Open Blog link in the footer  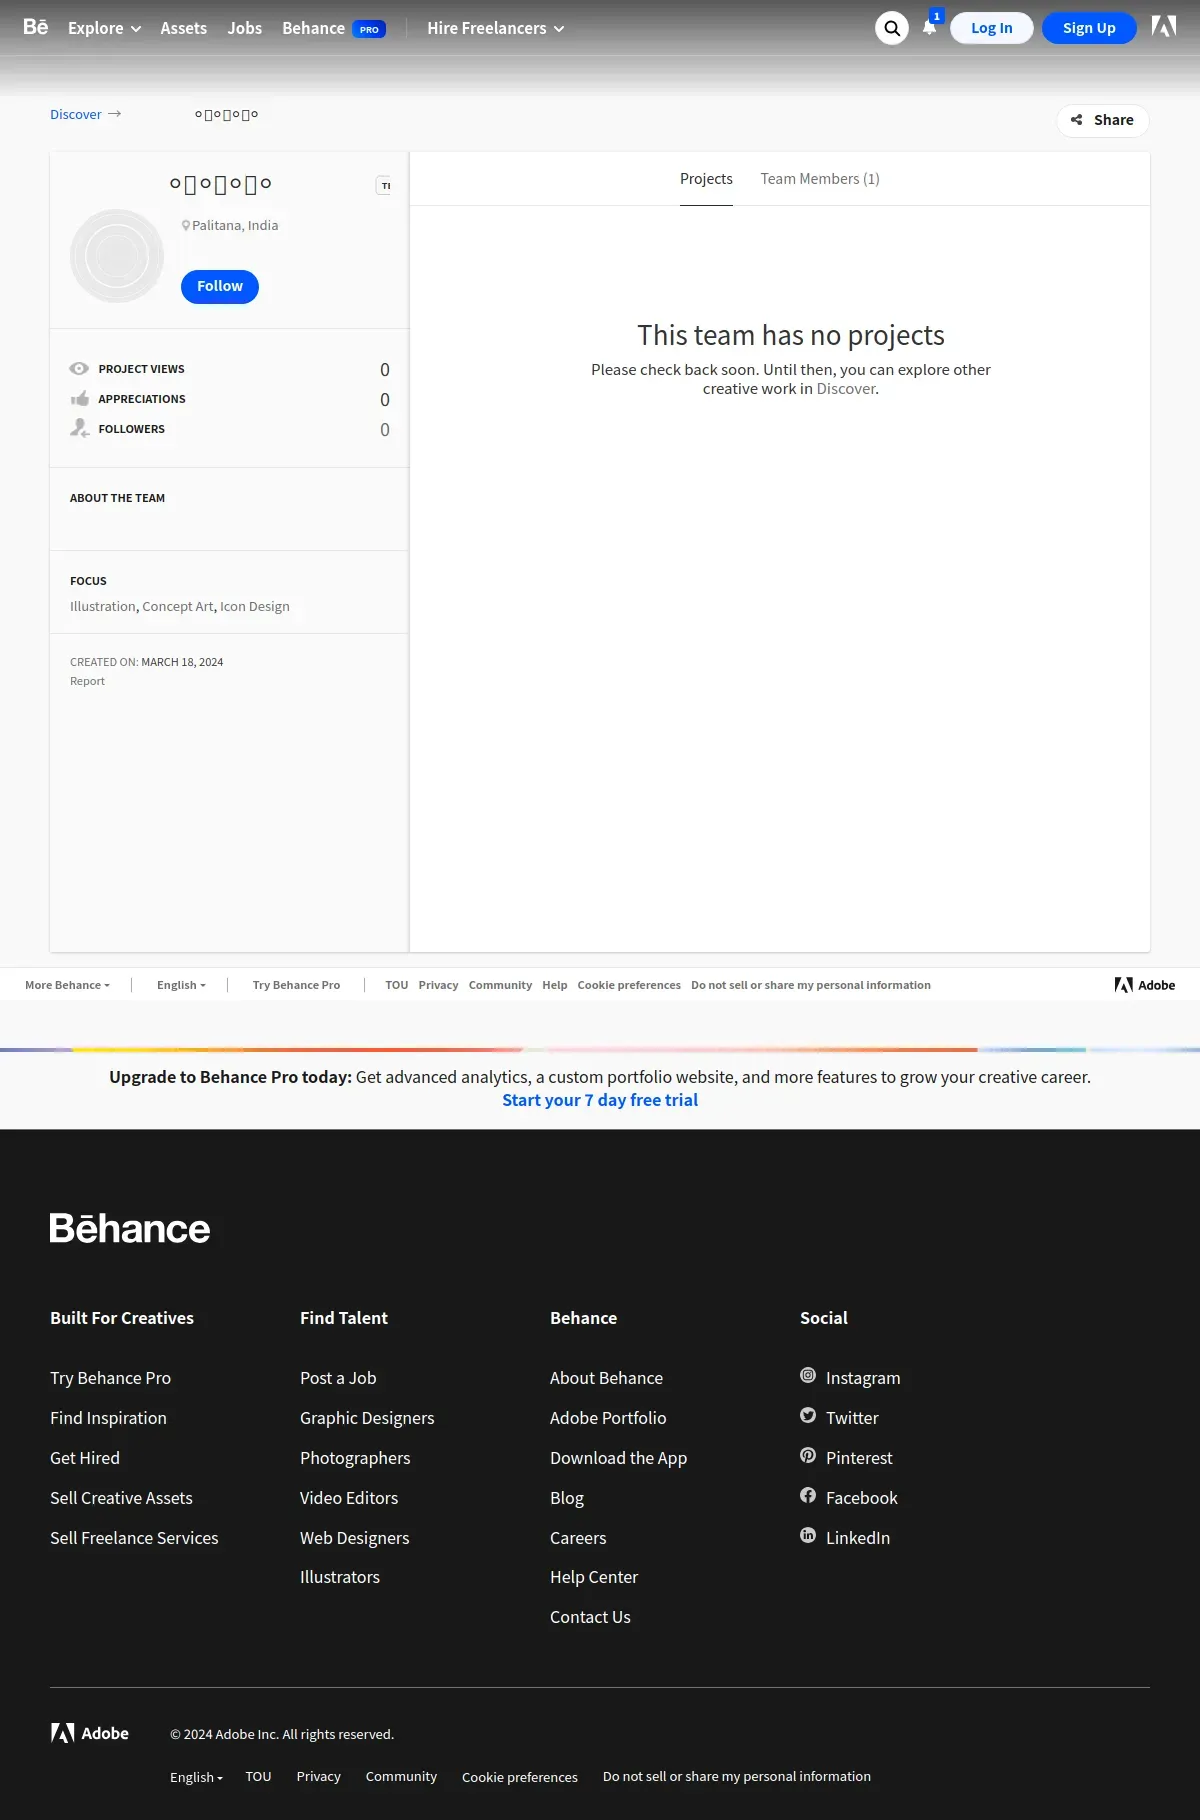click(x=567, y=1498)
